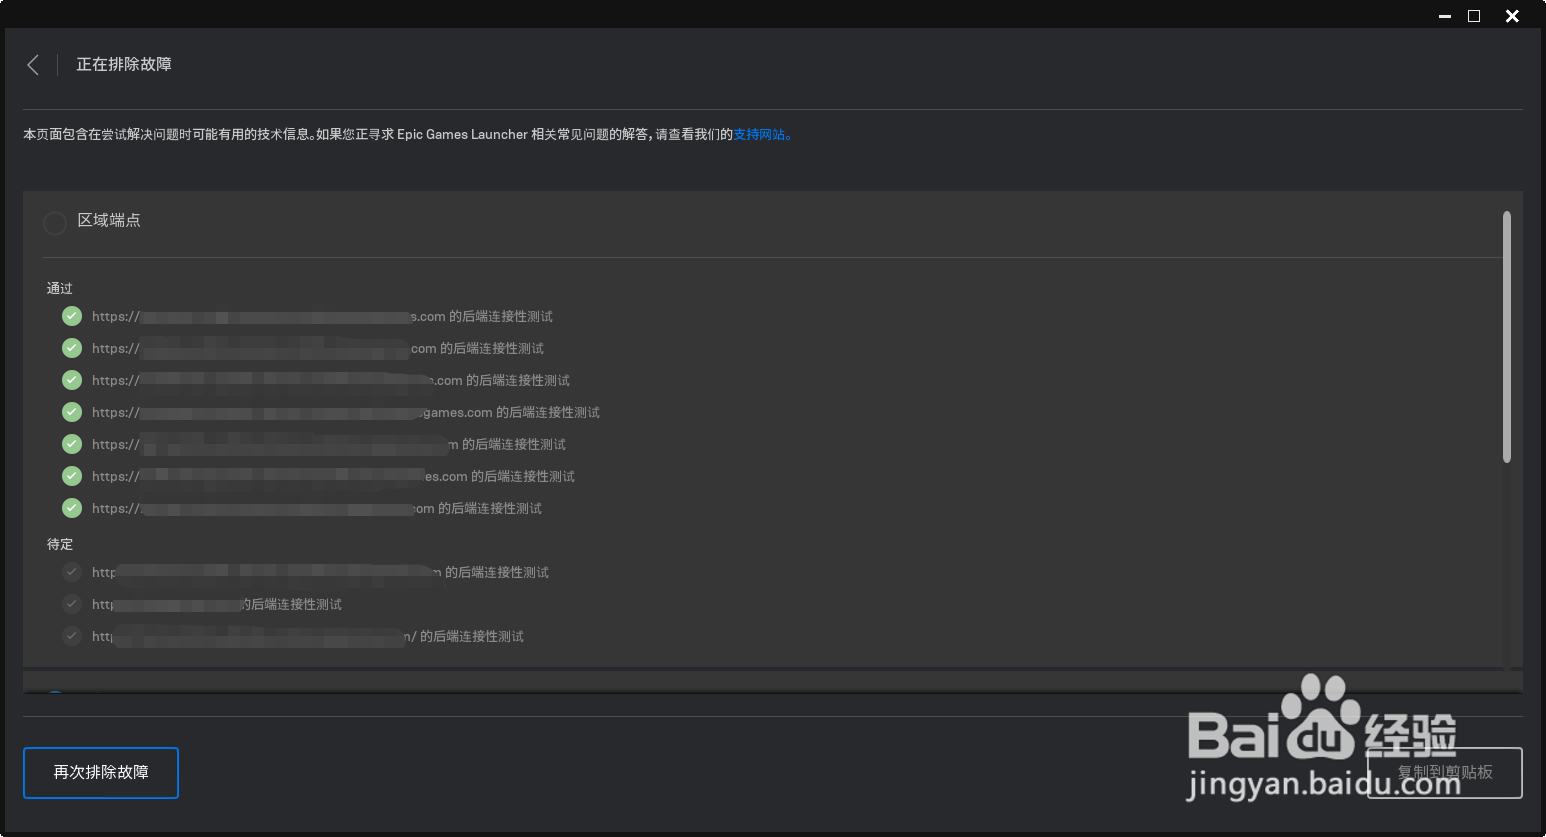Click 区域端点 heading text

coord(109,220)
